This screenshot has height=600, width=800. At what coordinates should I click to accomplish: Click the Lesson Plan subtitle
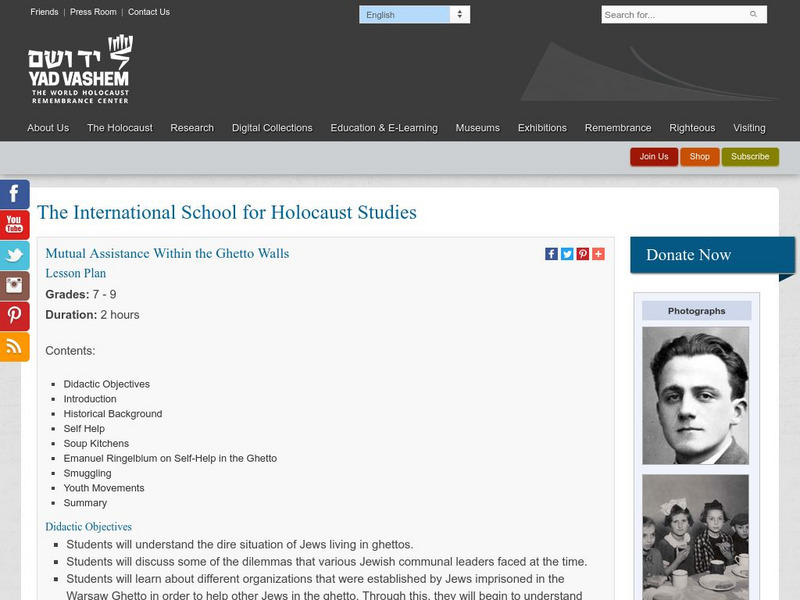click(x=76, y=273)
